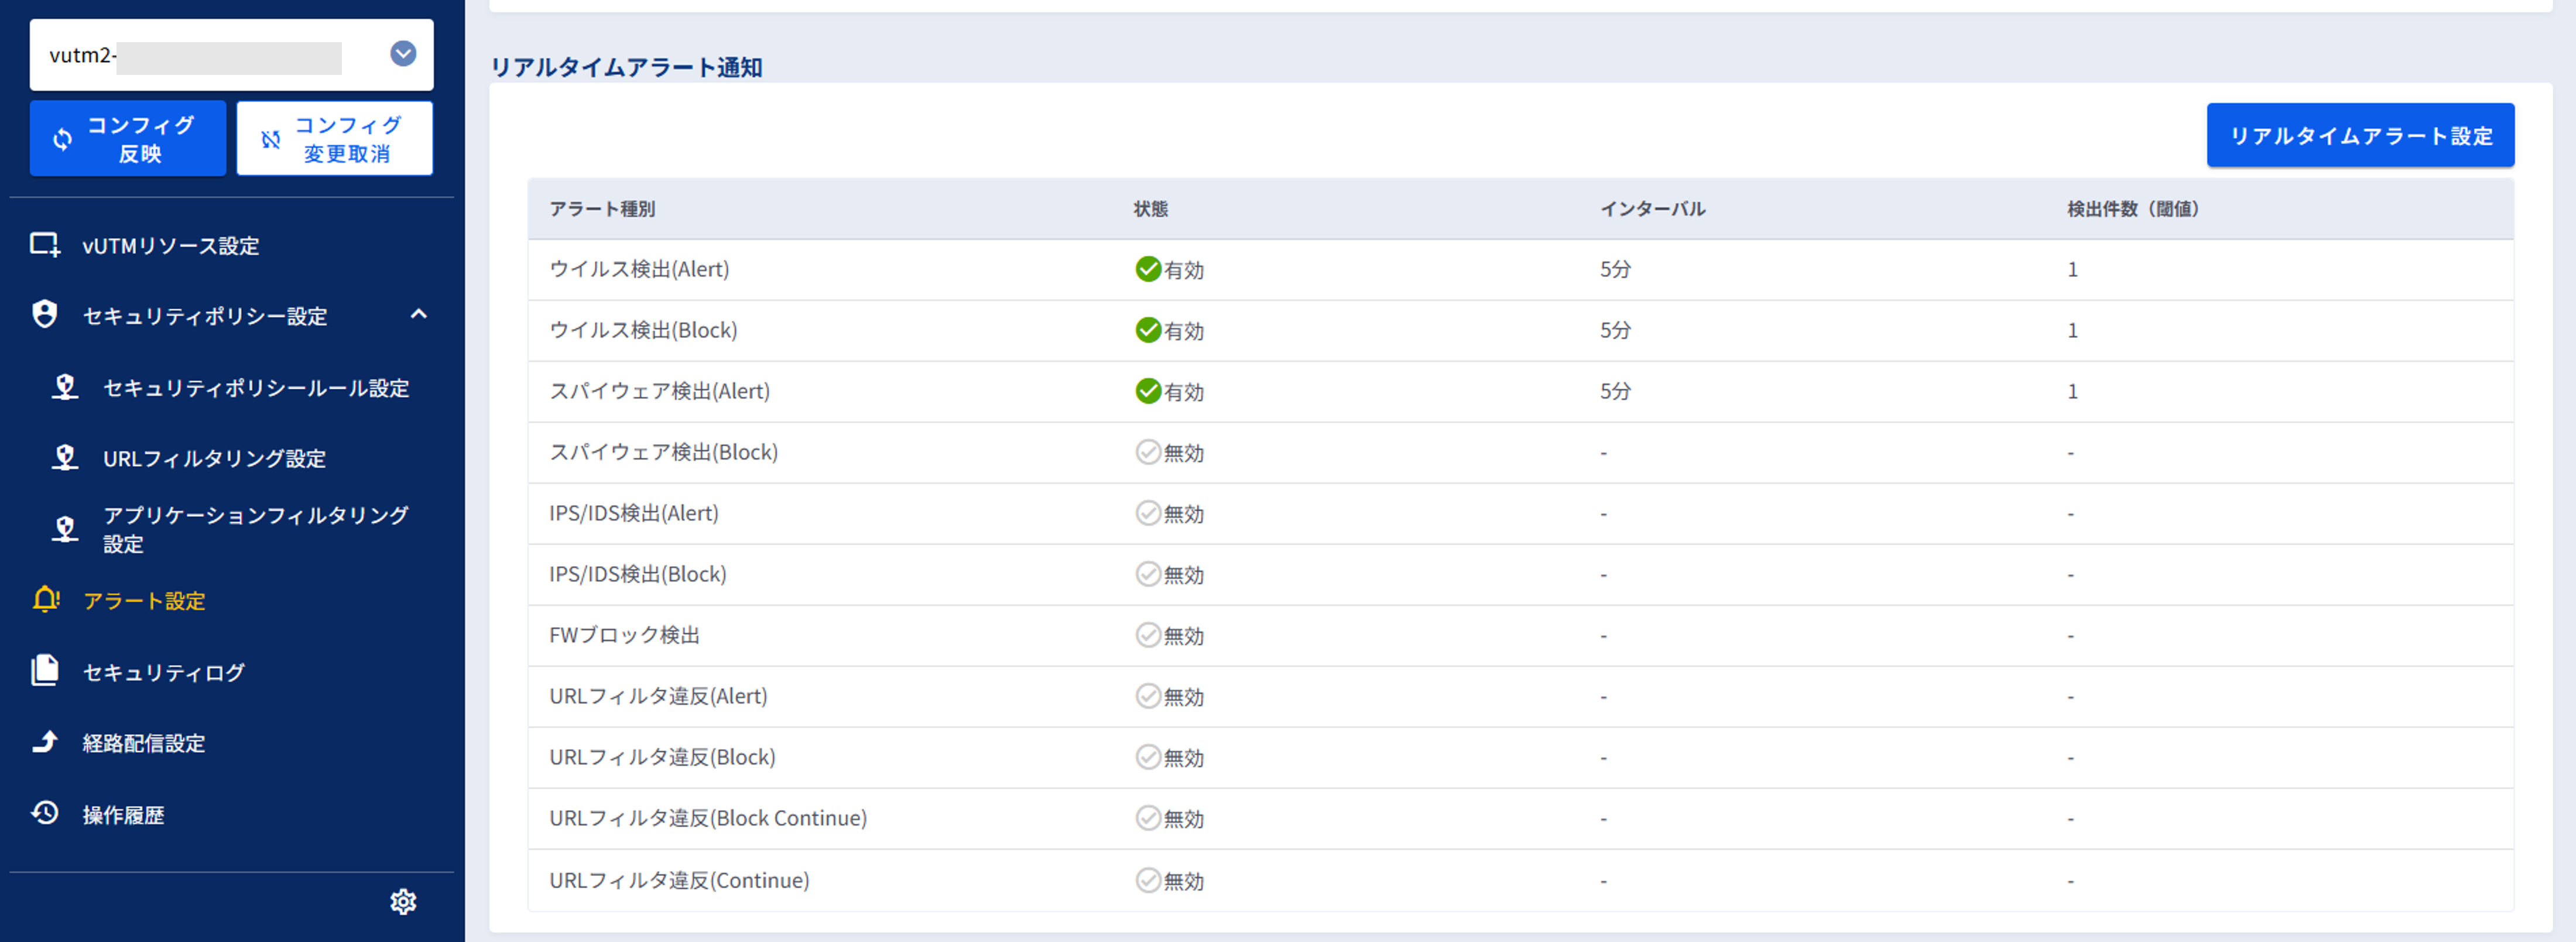The width and height of the screenshot is (2576, 942).
Task: Click threshold 1 in ウイルス検出(Block) row
Action: [2072, 330]
